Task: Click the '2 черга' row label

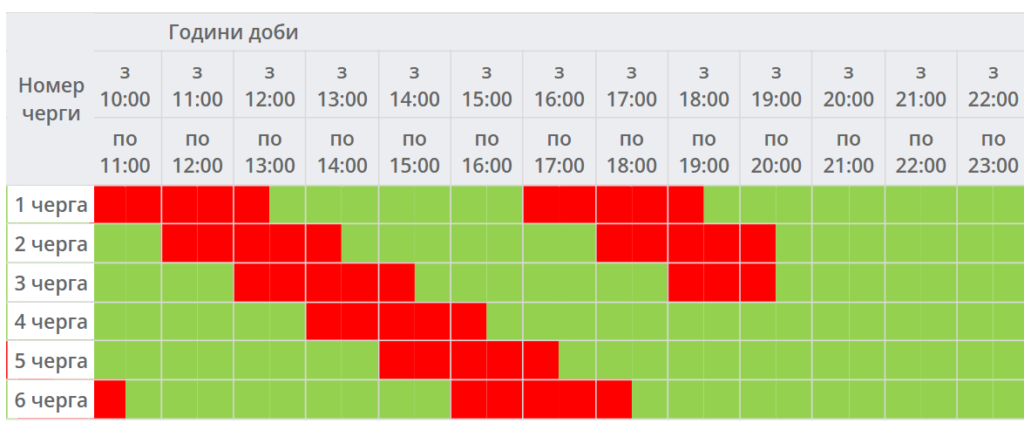Action: pyautogui.click(x=50, y=244)
